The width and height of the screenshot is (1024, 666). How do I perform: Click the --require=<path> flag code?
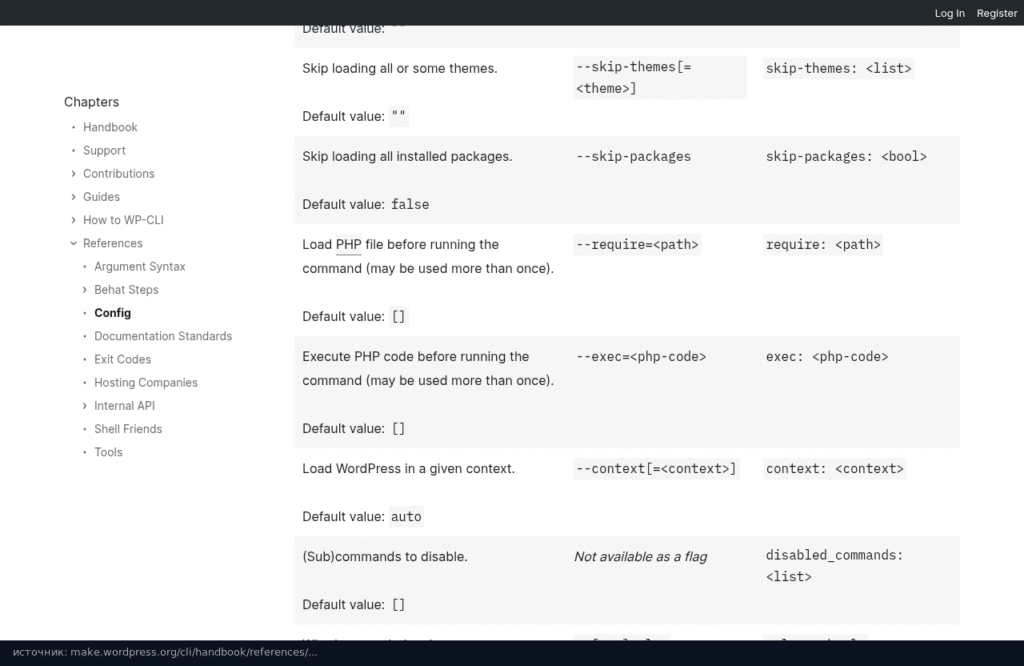637,244
